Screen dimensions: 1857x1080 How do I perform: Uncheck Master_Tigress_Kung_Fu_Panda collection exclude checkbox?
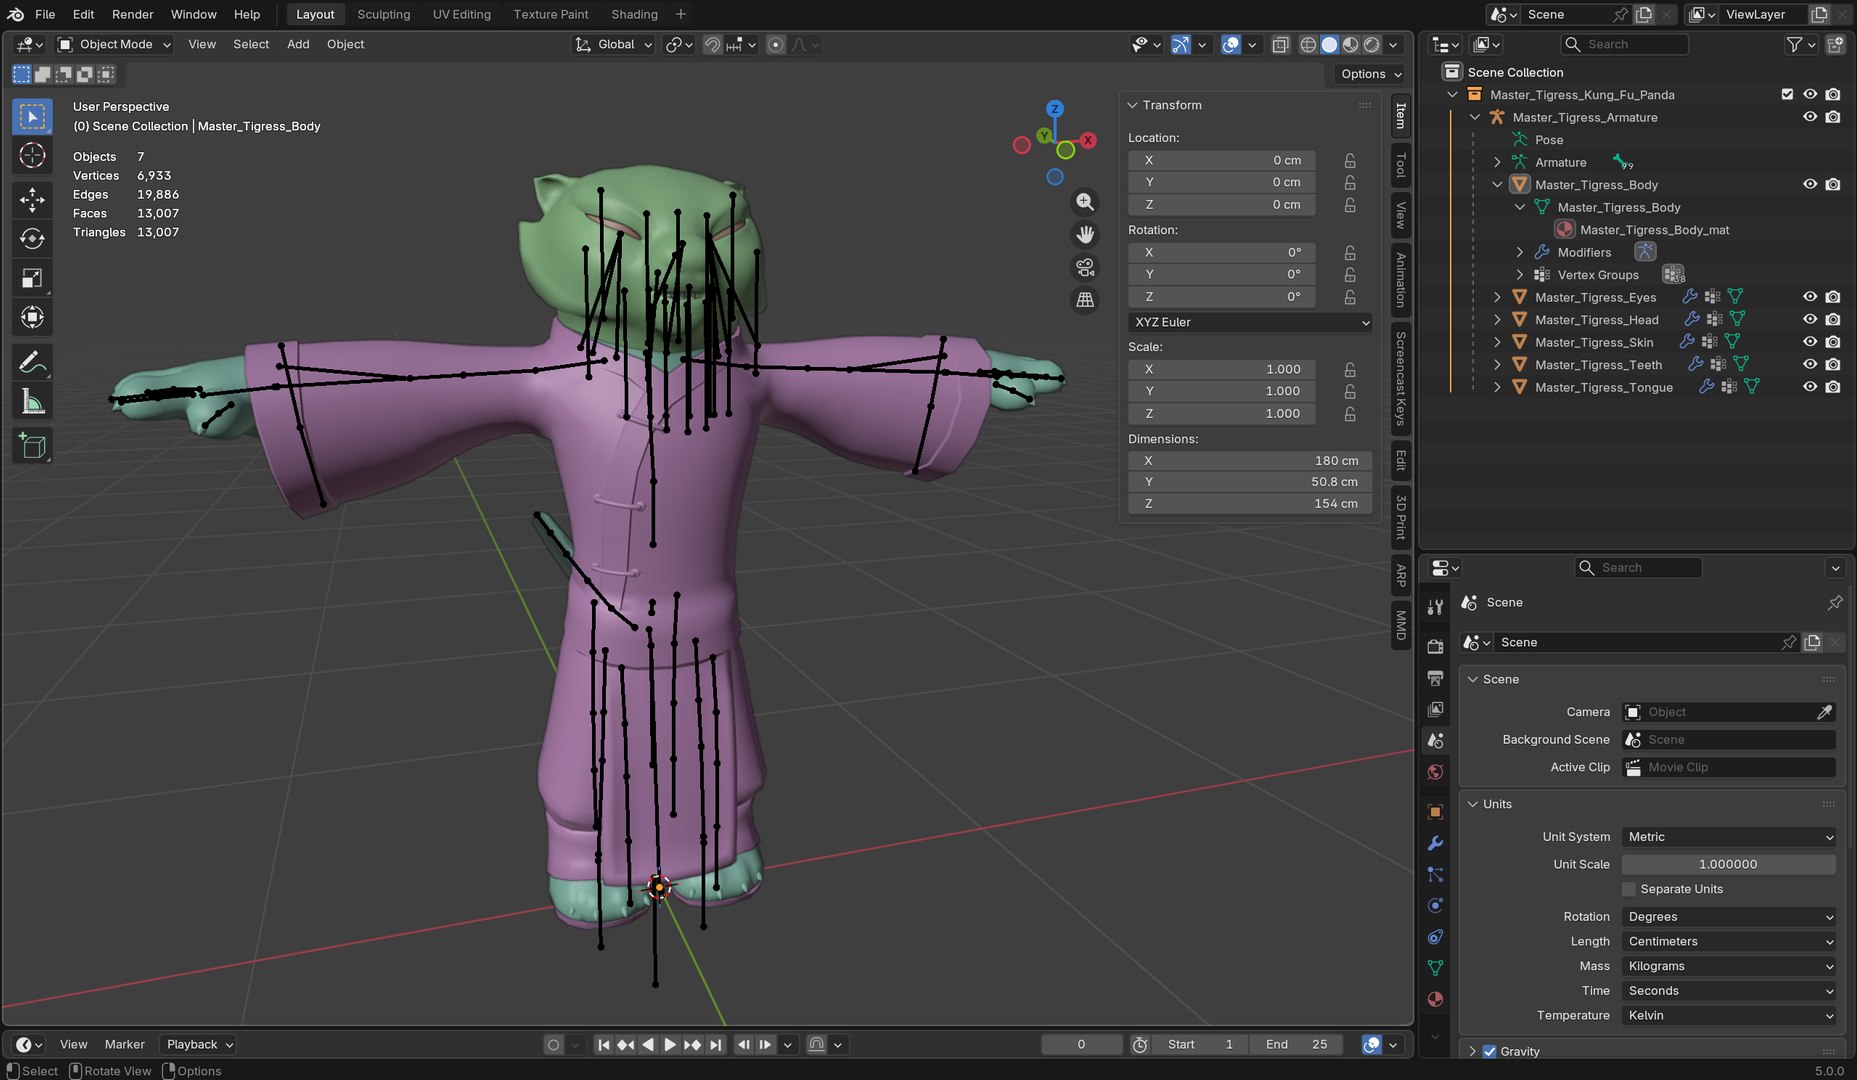(x=1787, y=94)
